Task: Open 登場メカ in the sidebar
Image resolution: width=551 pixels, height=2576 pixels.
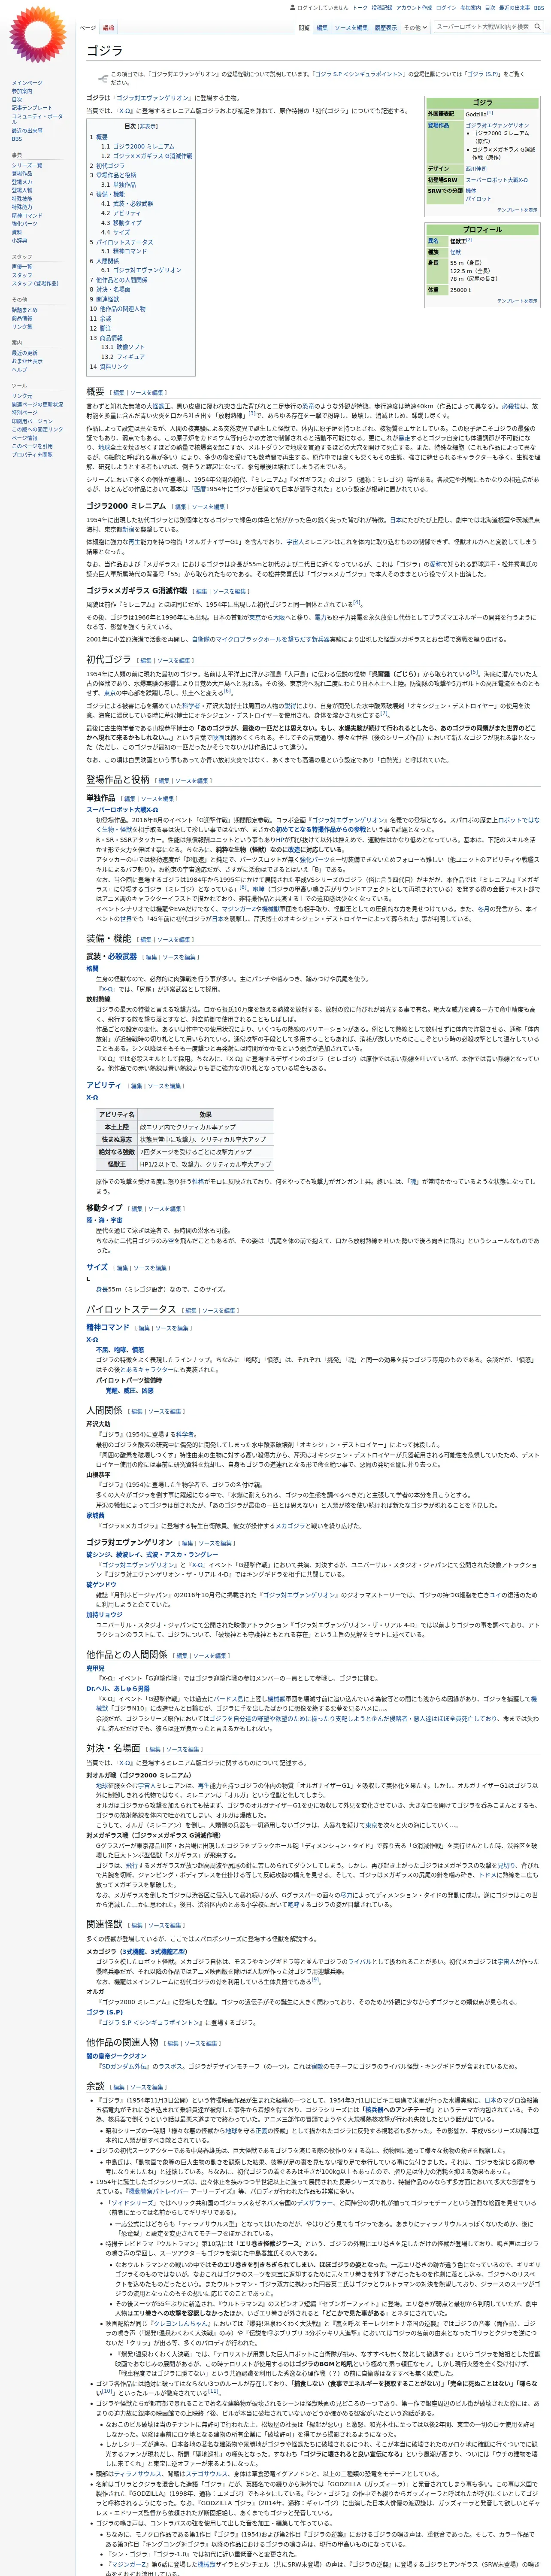Action: (22, 182)
